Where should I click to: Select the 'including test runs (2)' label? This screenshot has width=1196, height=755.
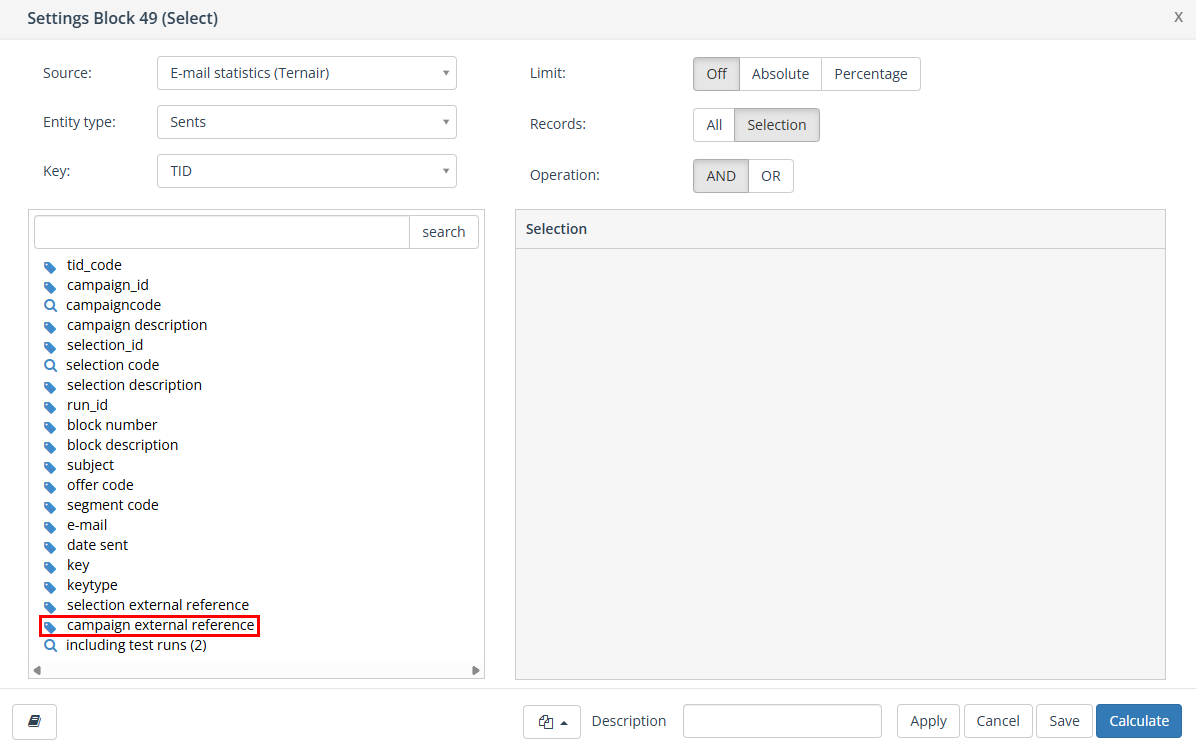pyautogui.click(x=137, y=645)
